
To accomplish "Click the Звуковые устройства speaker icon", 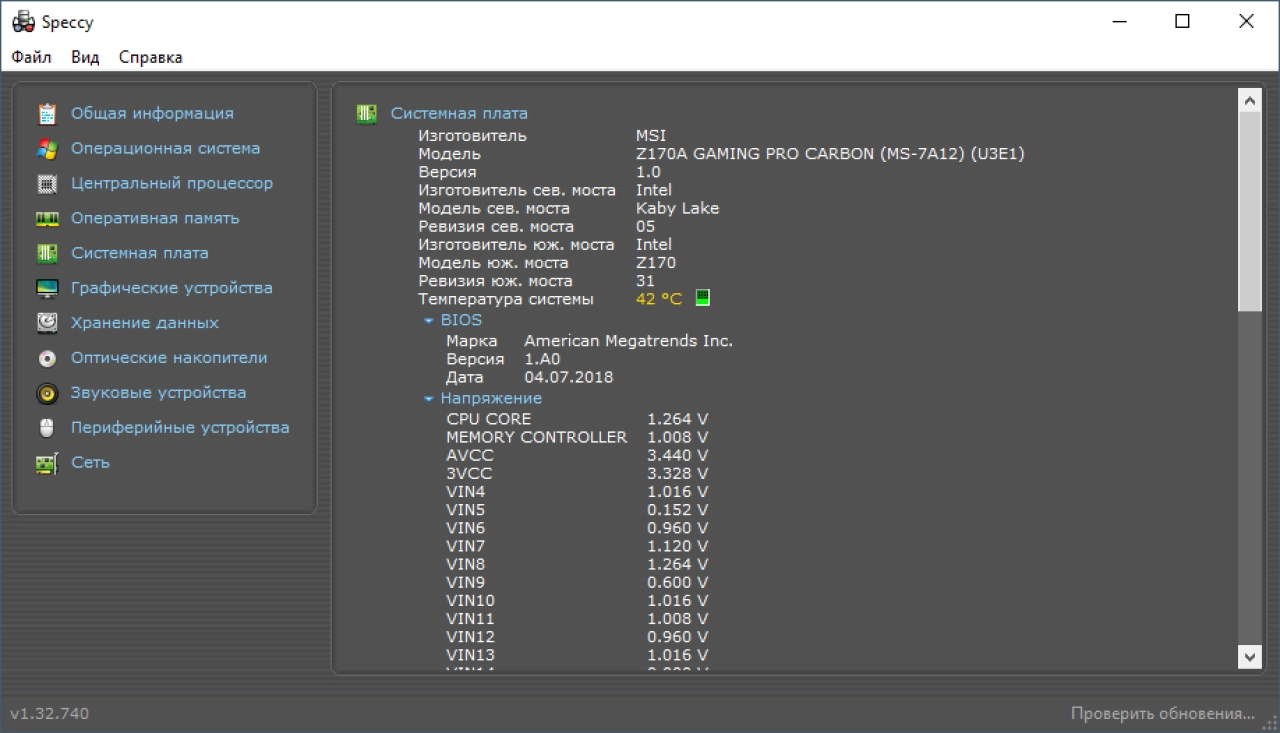I will click(47, 393).
